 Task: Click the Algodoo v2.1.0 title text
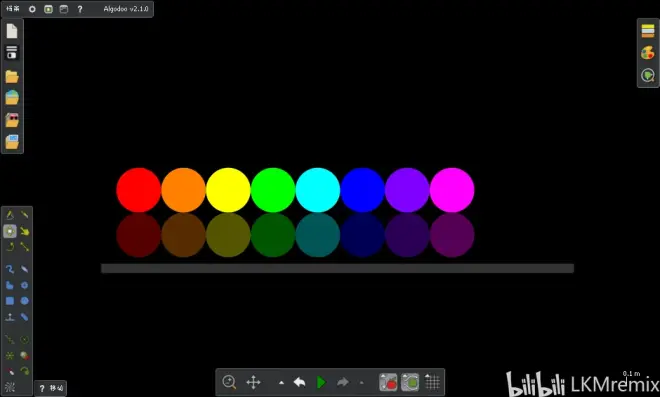pos(126,8)
